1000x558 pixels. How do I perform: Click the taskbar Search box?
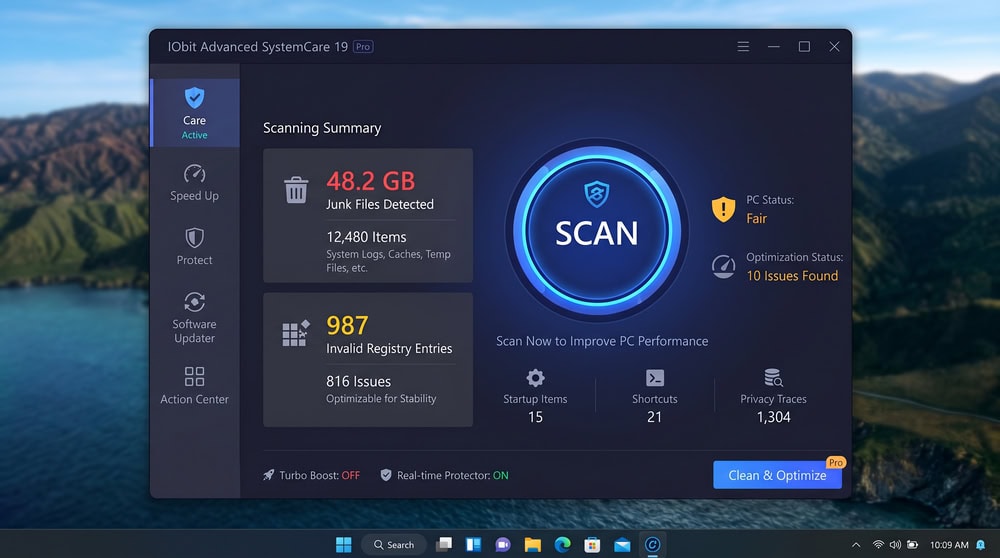pos(394,545)
